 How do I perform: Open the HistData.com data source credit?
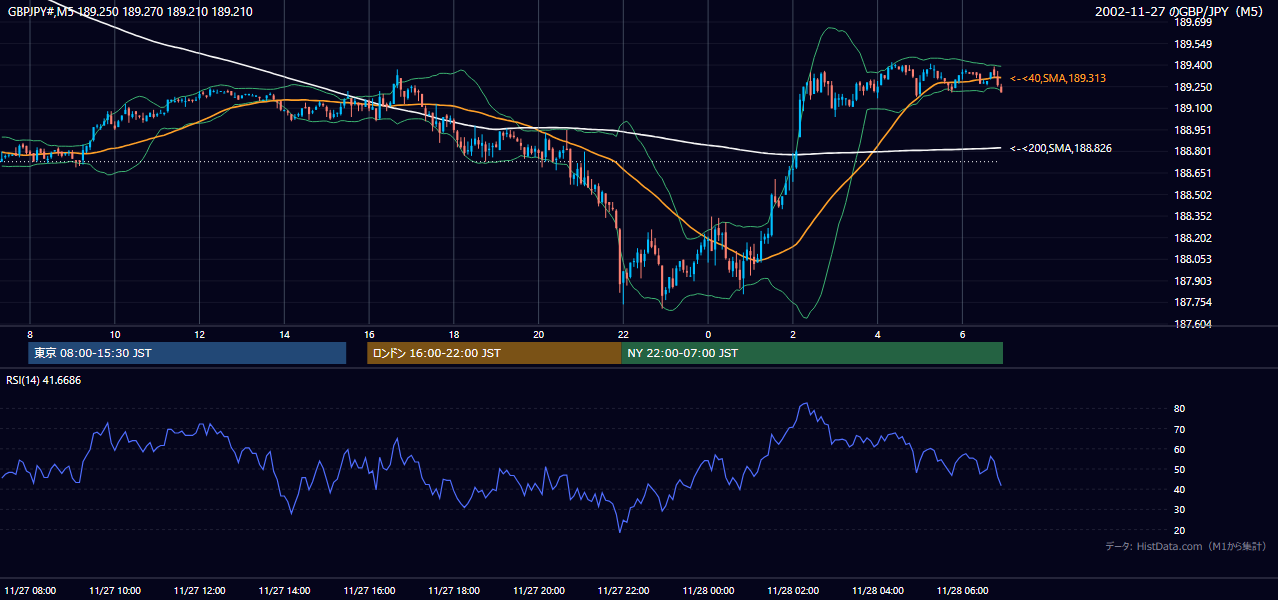pos(1185,546)
